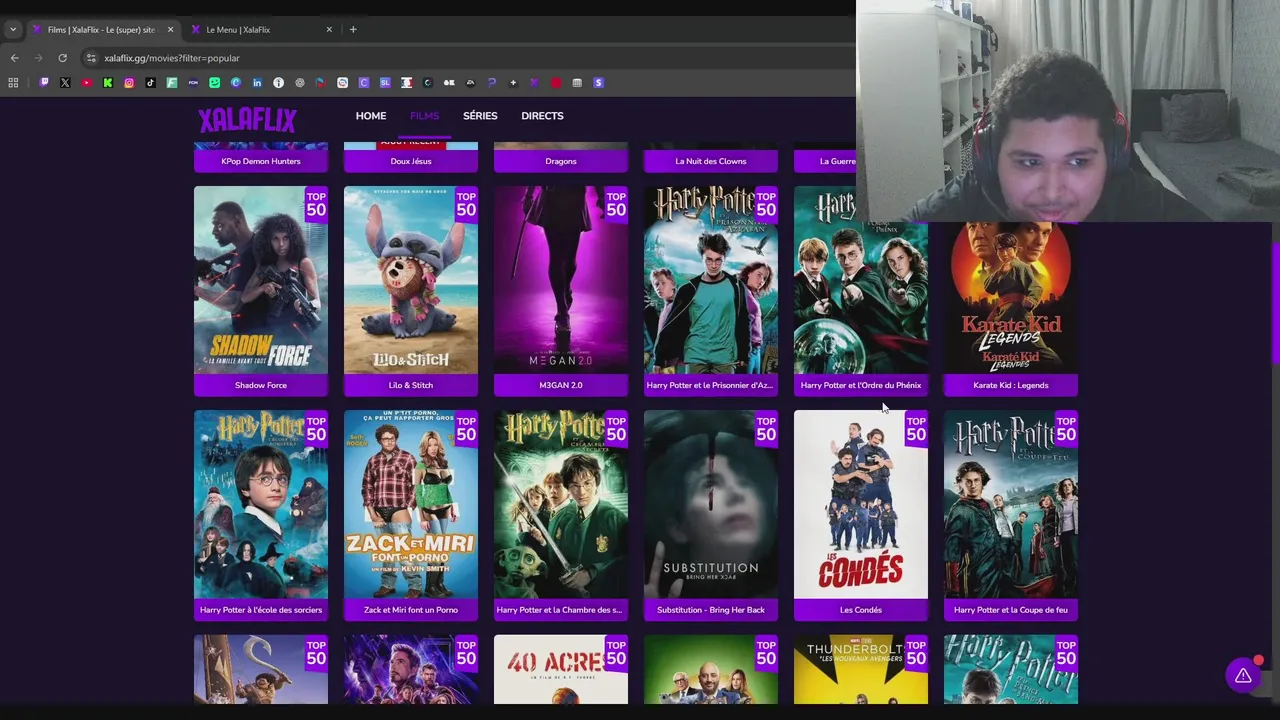Open the Shadow Force movie poster
This screenshot has height=720, width=1280.
261,280
